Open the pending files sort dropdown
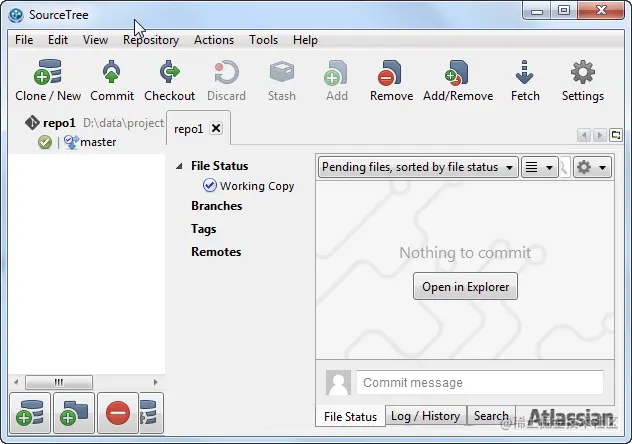632x444 pixels. (418, 167)
